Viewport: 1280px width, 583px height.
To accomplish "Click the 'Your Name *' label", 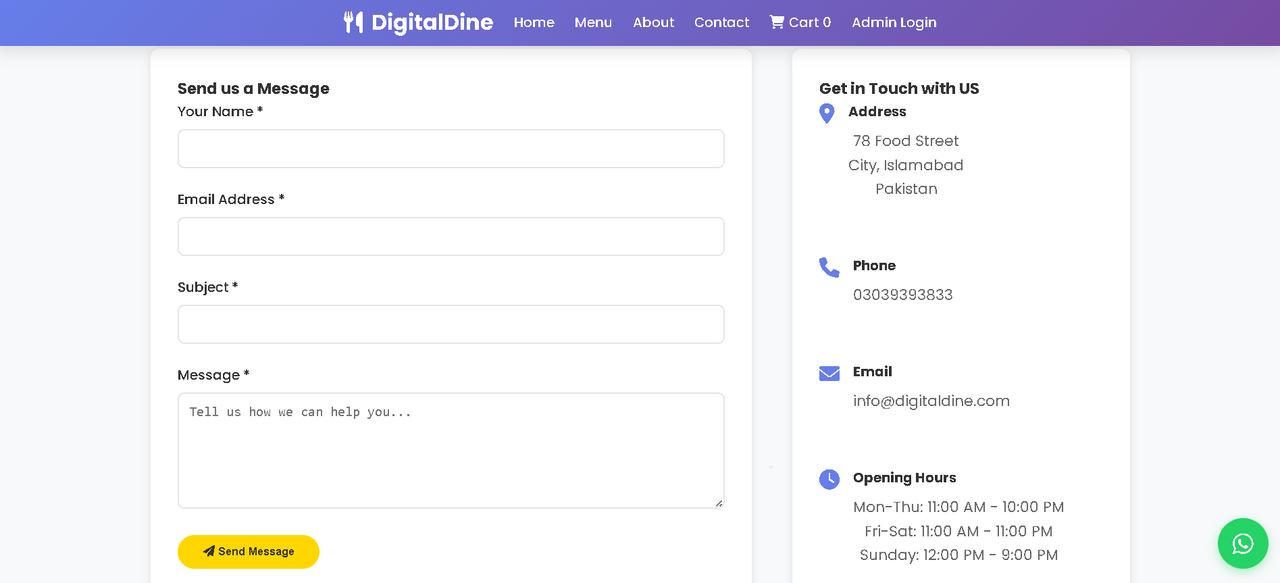I will tap(220, 111).
